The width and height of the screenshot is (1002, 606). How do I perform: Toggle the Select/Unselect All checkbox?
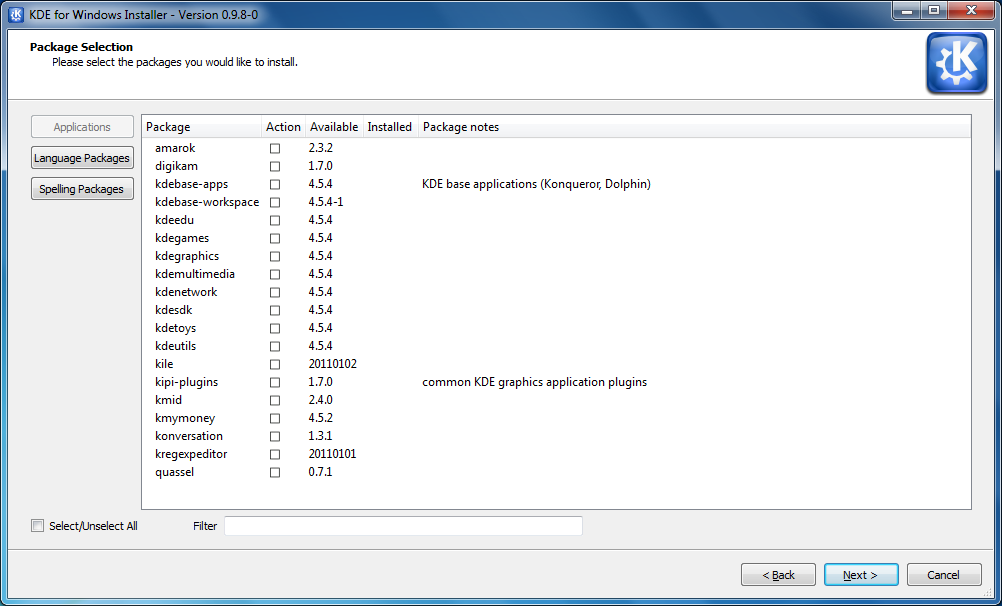[x=37, y=525]
